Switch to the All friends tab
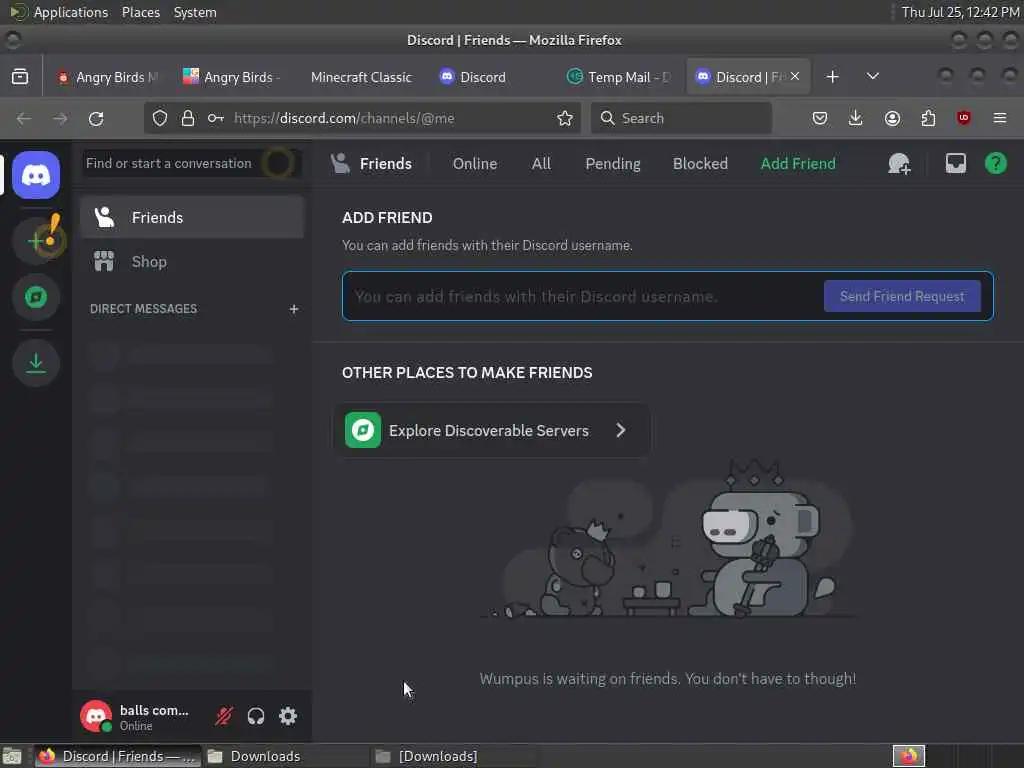Screen dimensions: 1024x768 tap(541, 163)
